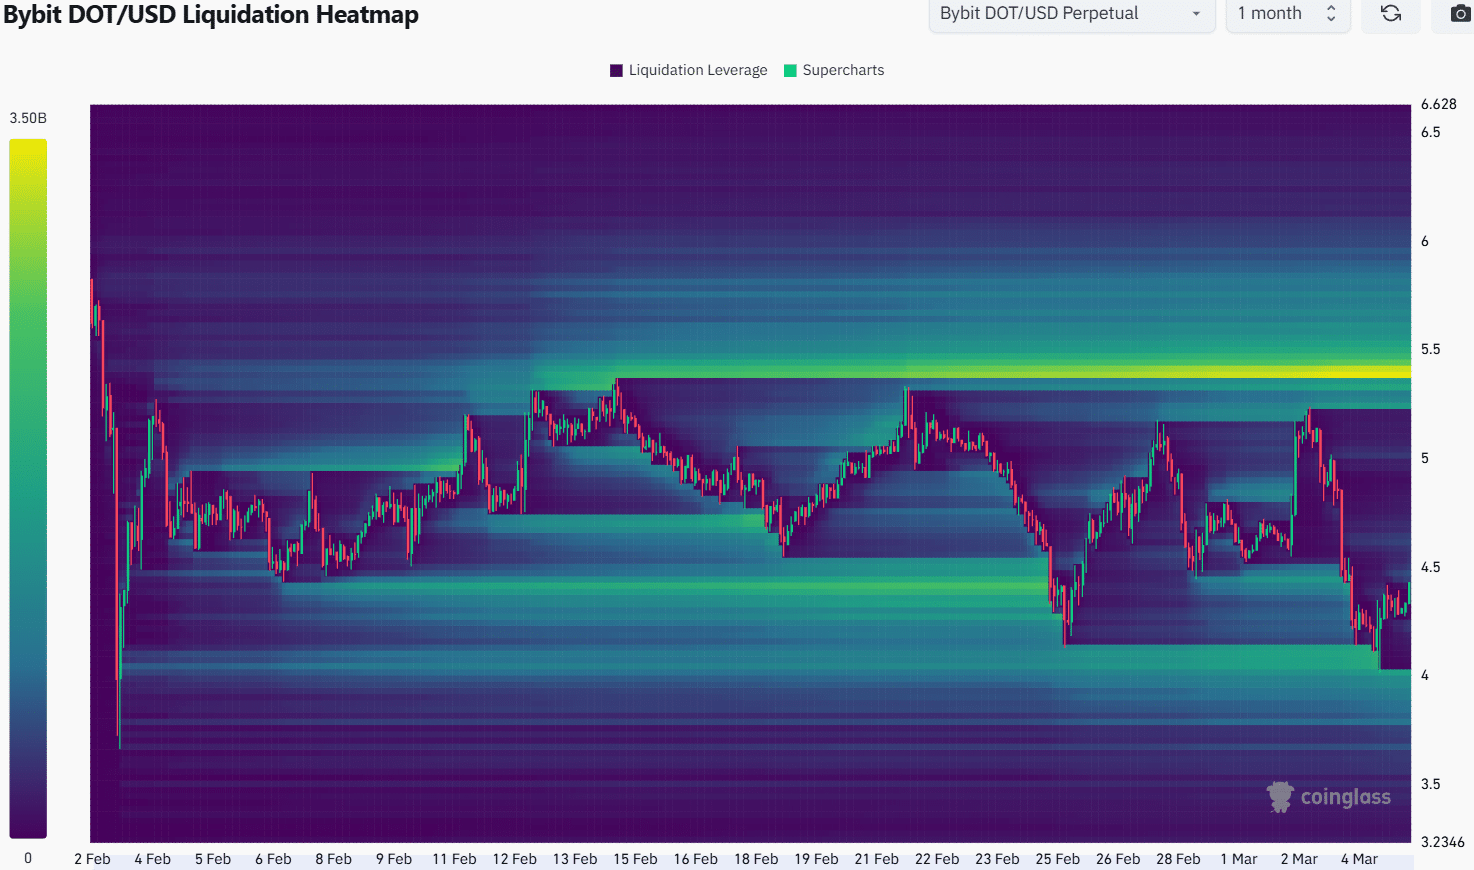Click the 3.5 price axis label
This screenshot has height=870, width=1474.
[1431, 784]
